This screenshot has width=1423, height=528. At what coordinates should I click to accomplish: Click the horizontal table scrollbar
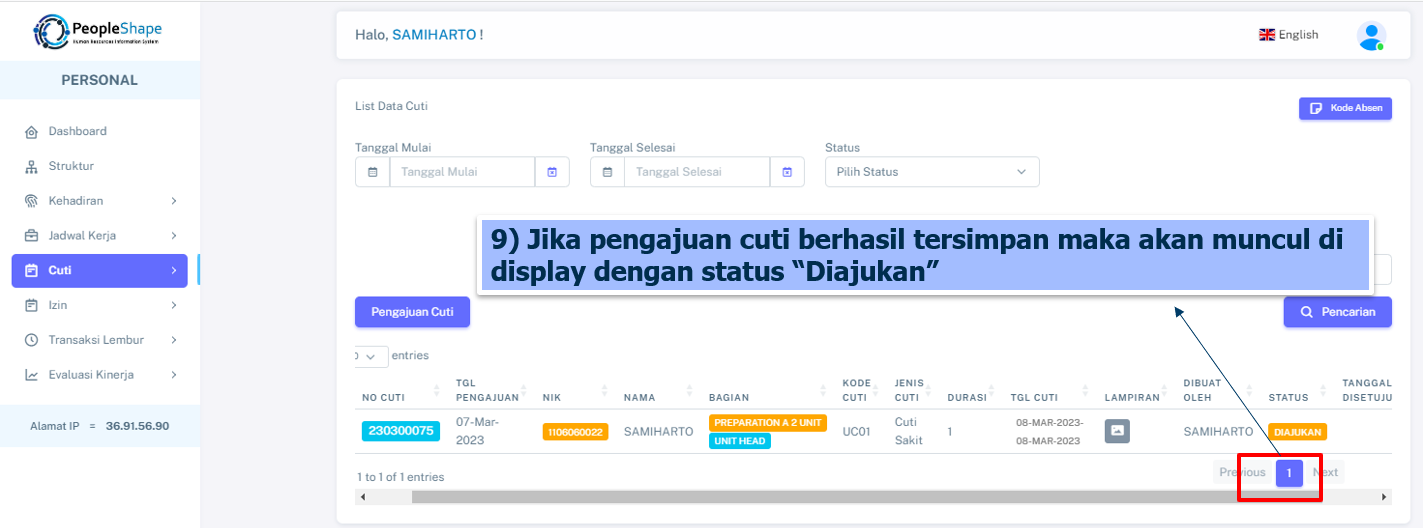coord(800,497)
